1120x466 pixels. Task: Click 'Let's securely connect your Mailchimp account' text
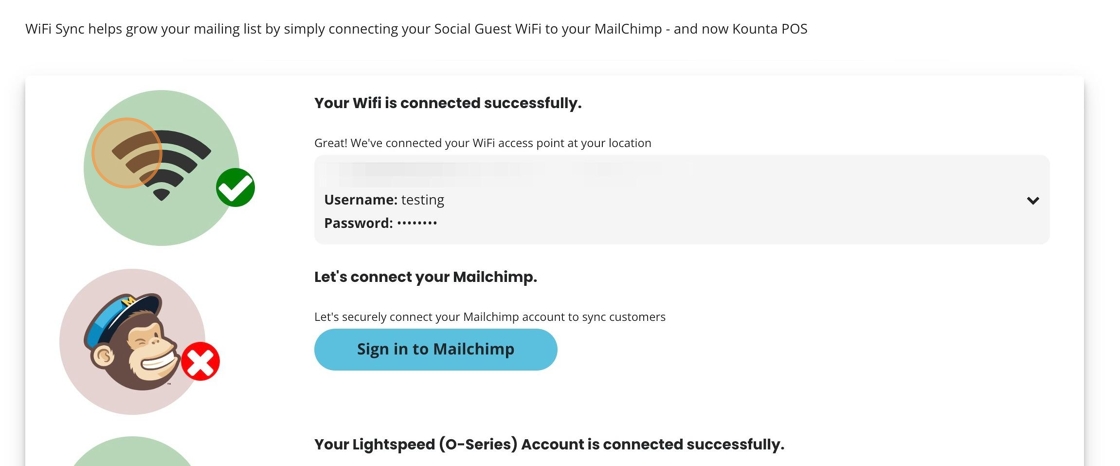pyautogui.click(x=490, y=317)
